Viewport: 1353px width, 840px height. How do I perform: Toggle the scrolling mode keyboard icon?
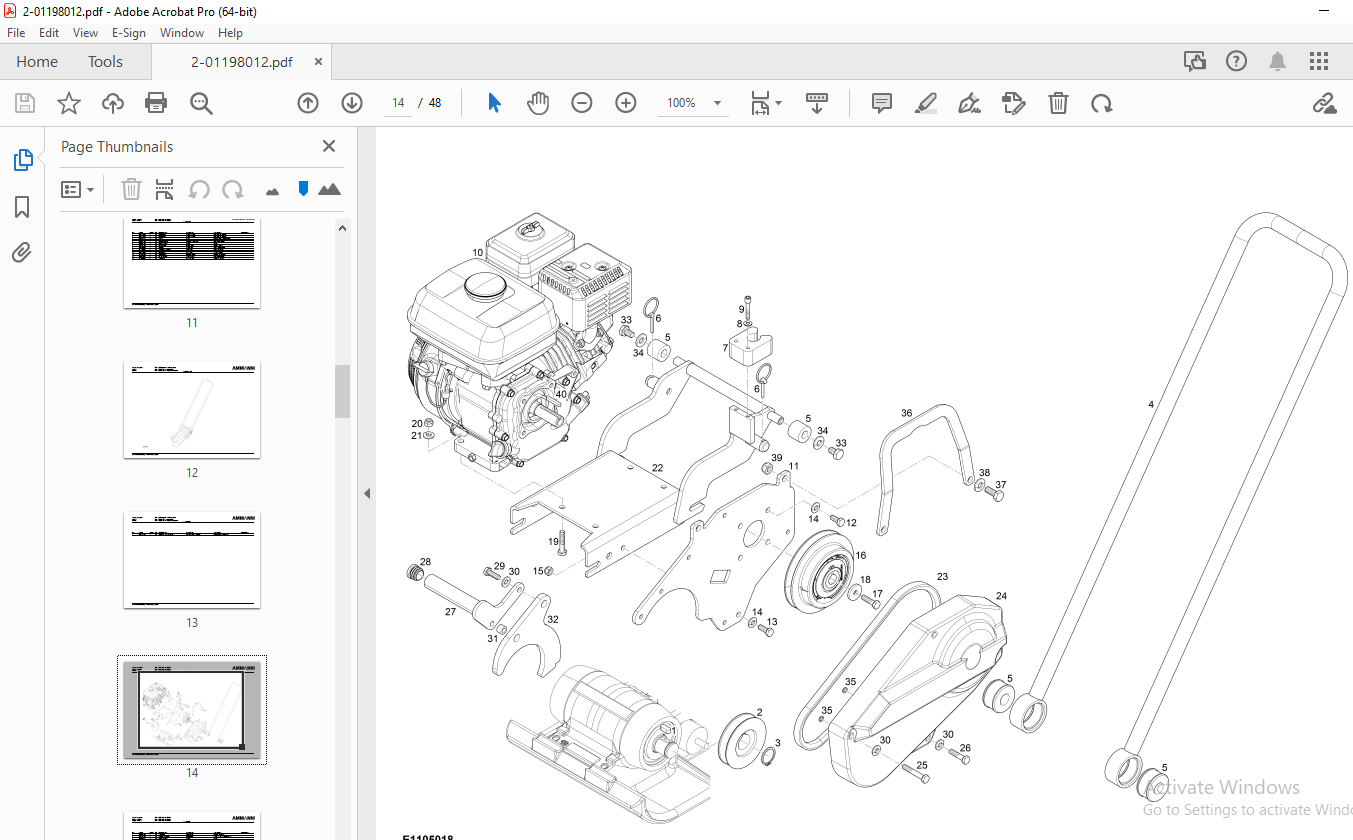point(817,103)
